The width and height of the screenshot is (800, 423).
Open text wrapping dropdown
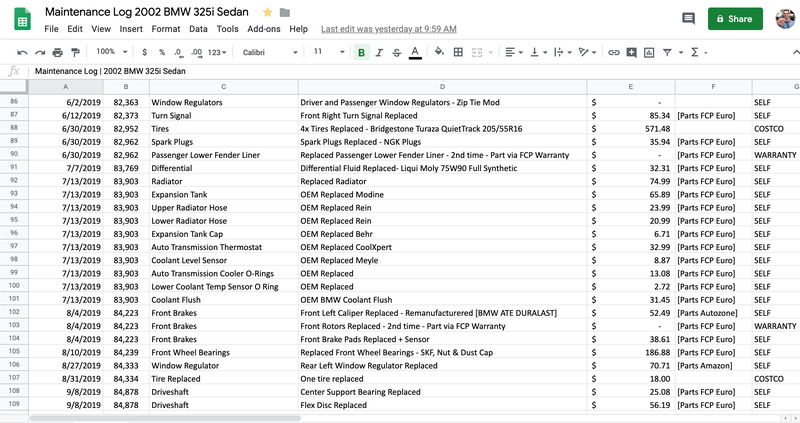click(562, 52)
